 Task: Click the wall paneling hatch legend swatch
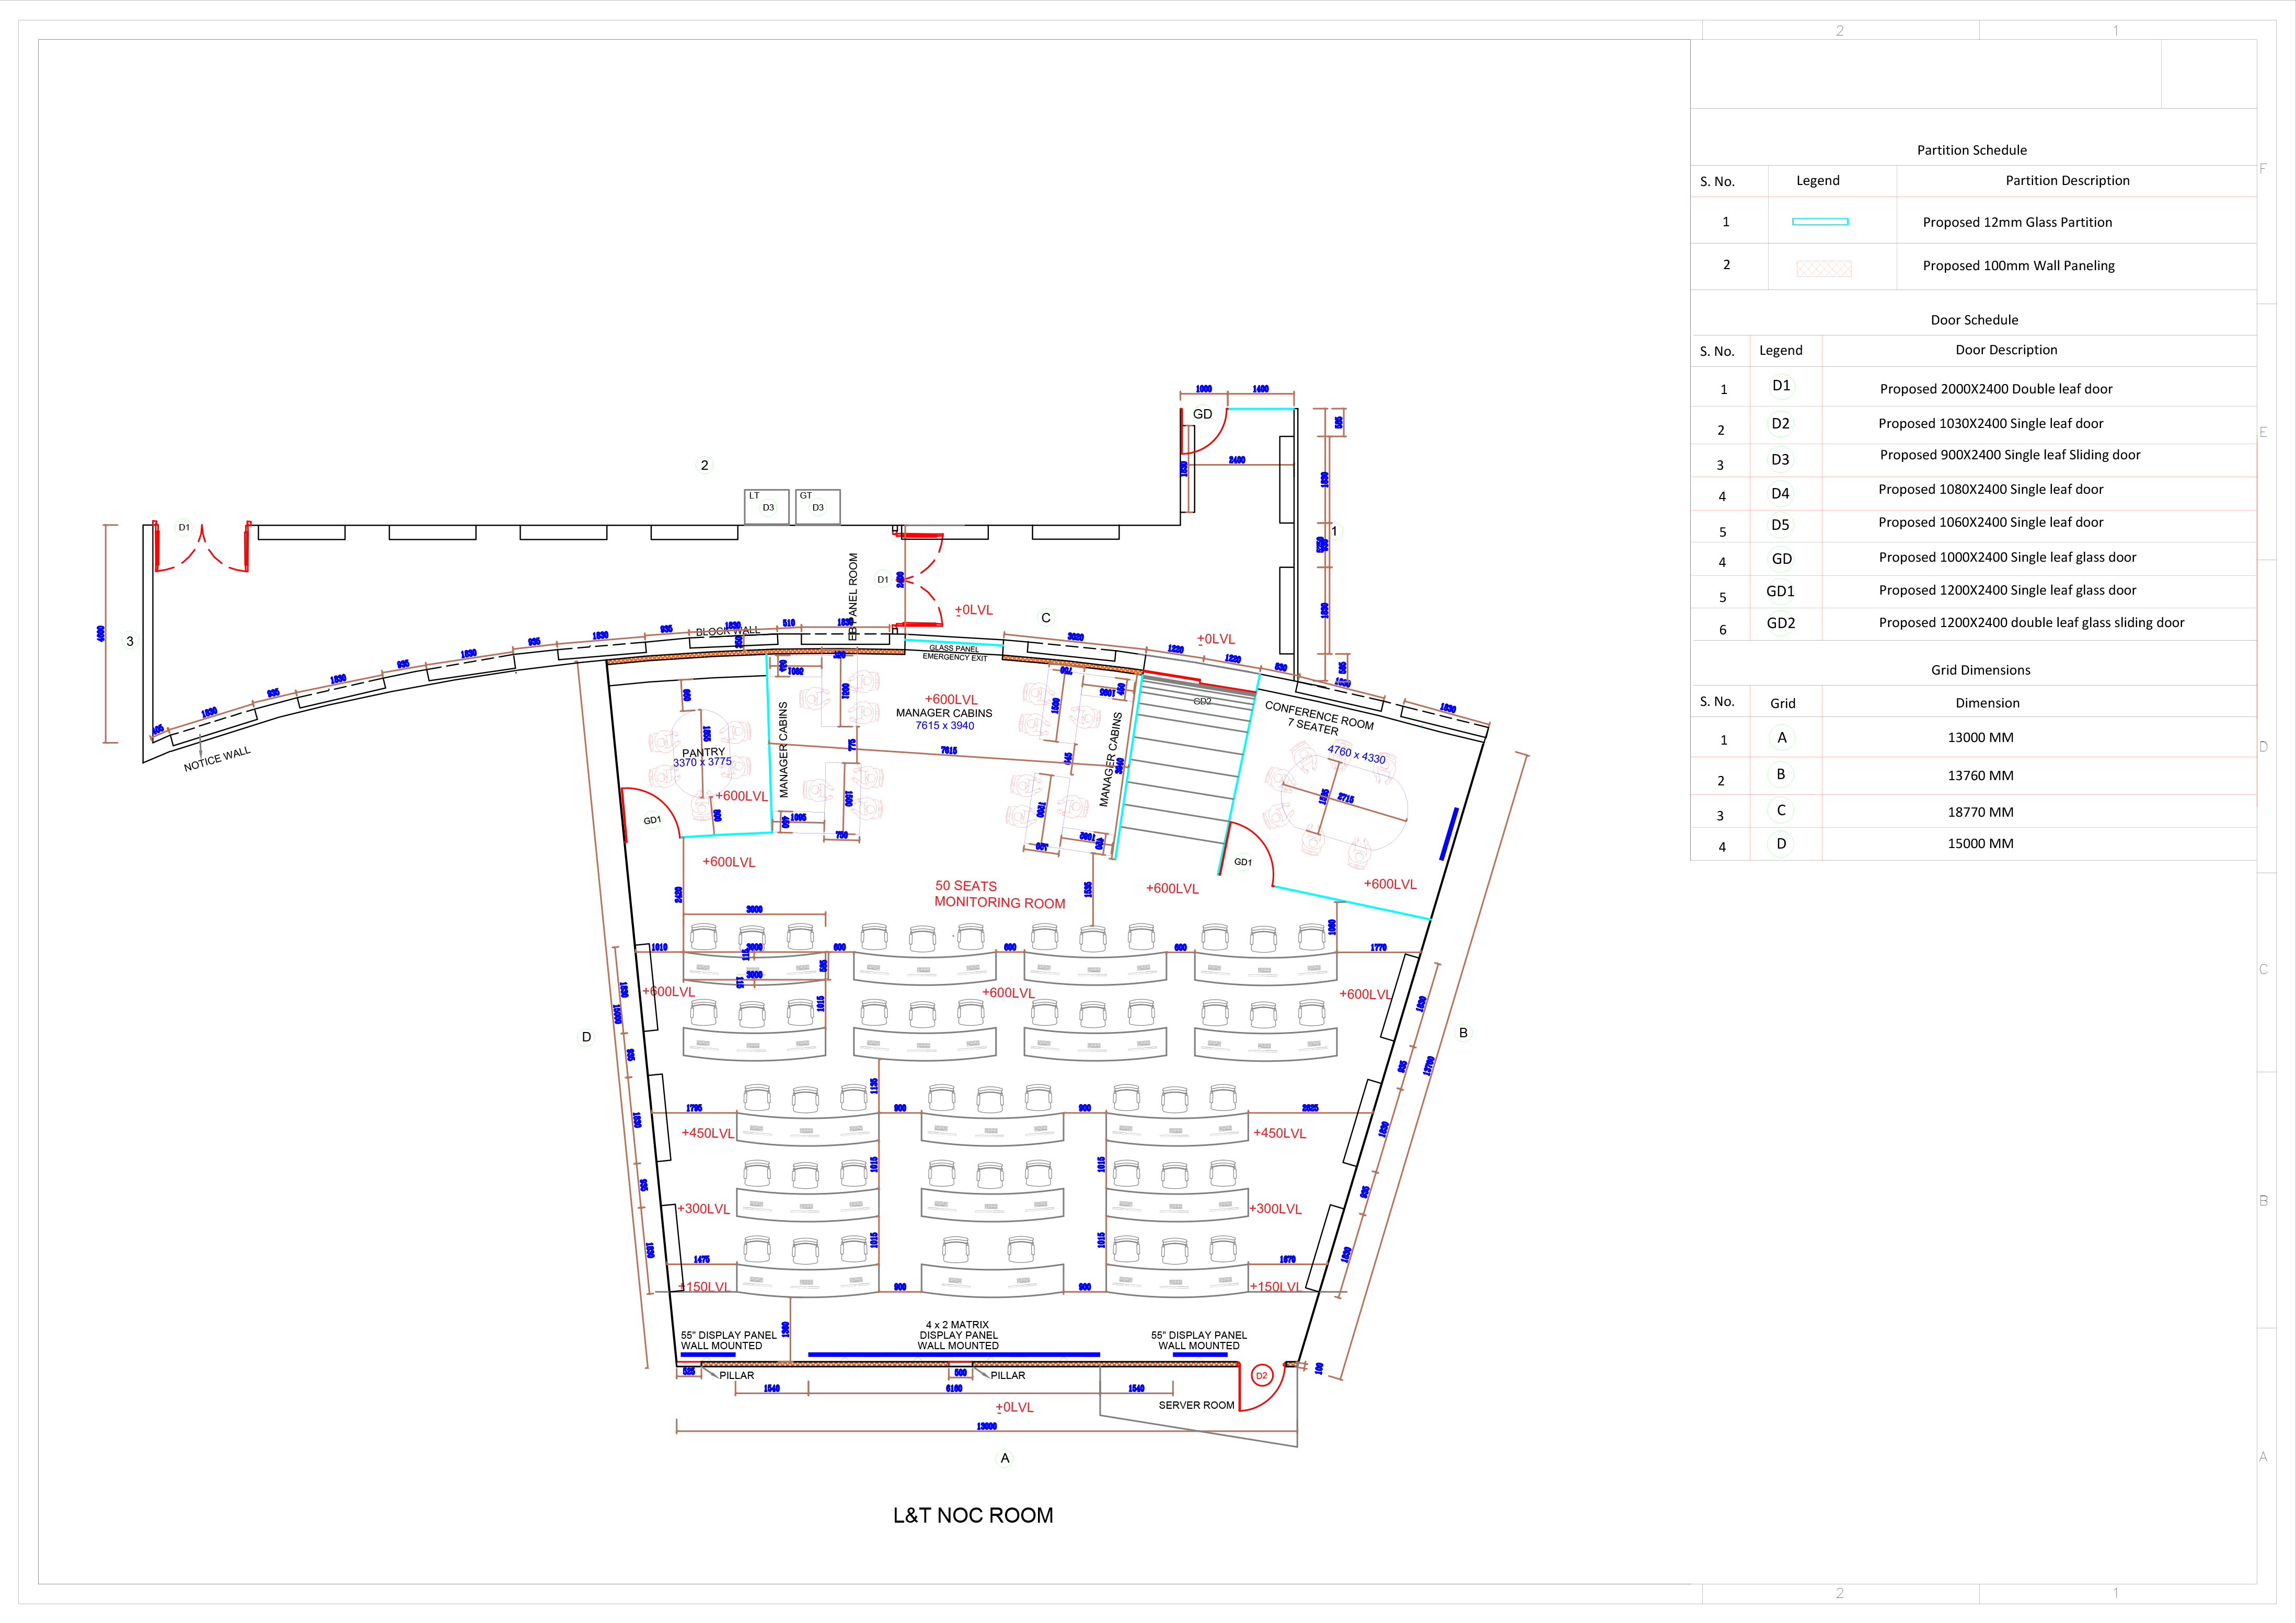pos(1823,268)
